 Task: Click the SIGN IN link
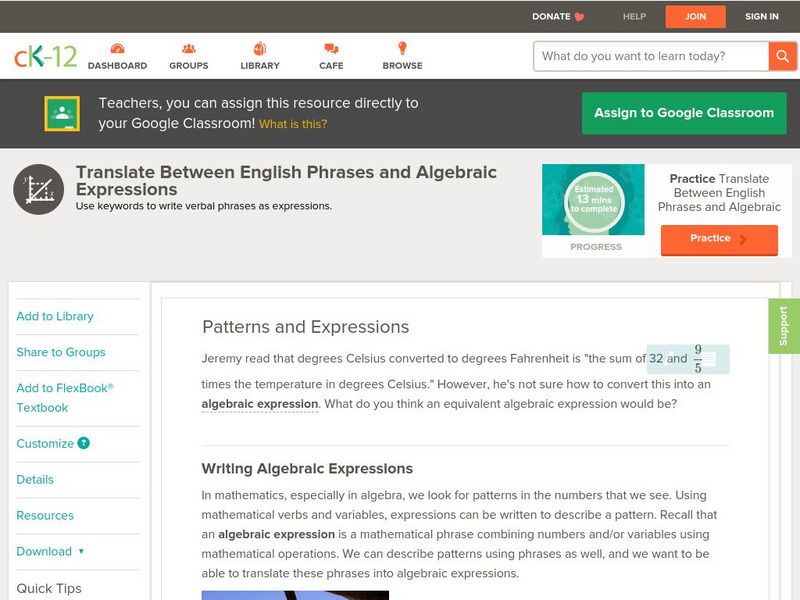tap(762, 16)
